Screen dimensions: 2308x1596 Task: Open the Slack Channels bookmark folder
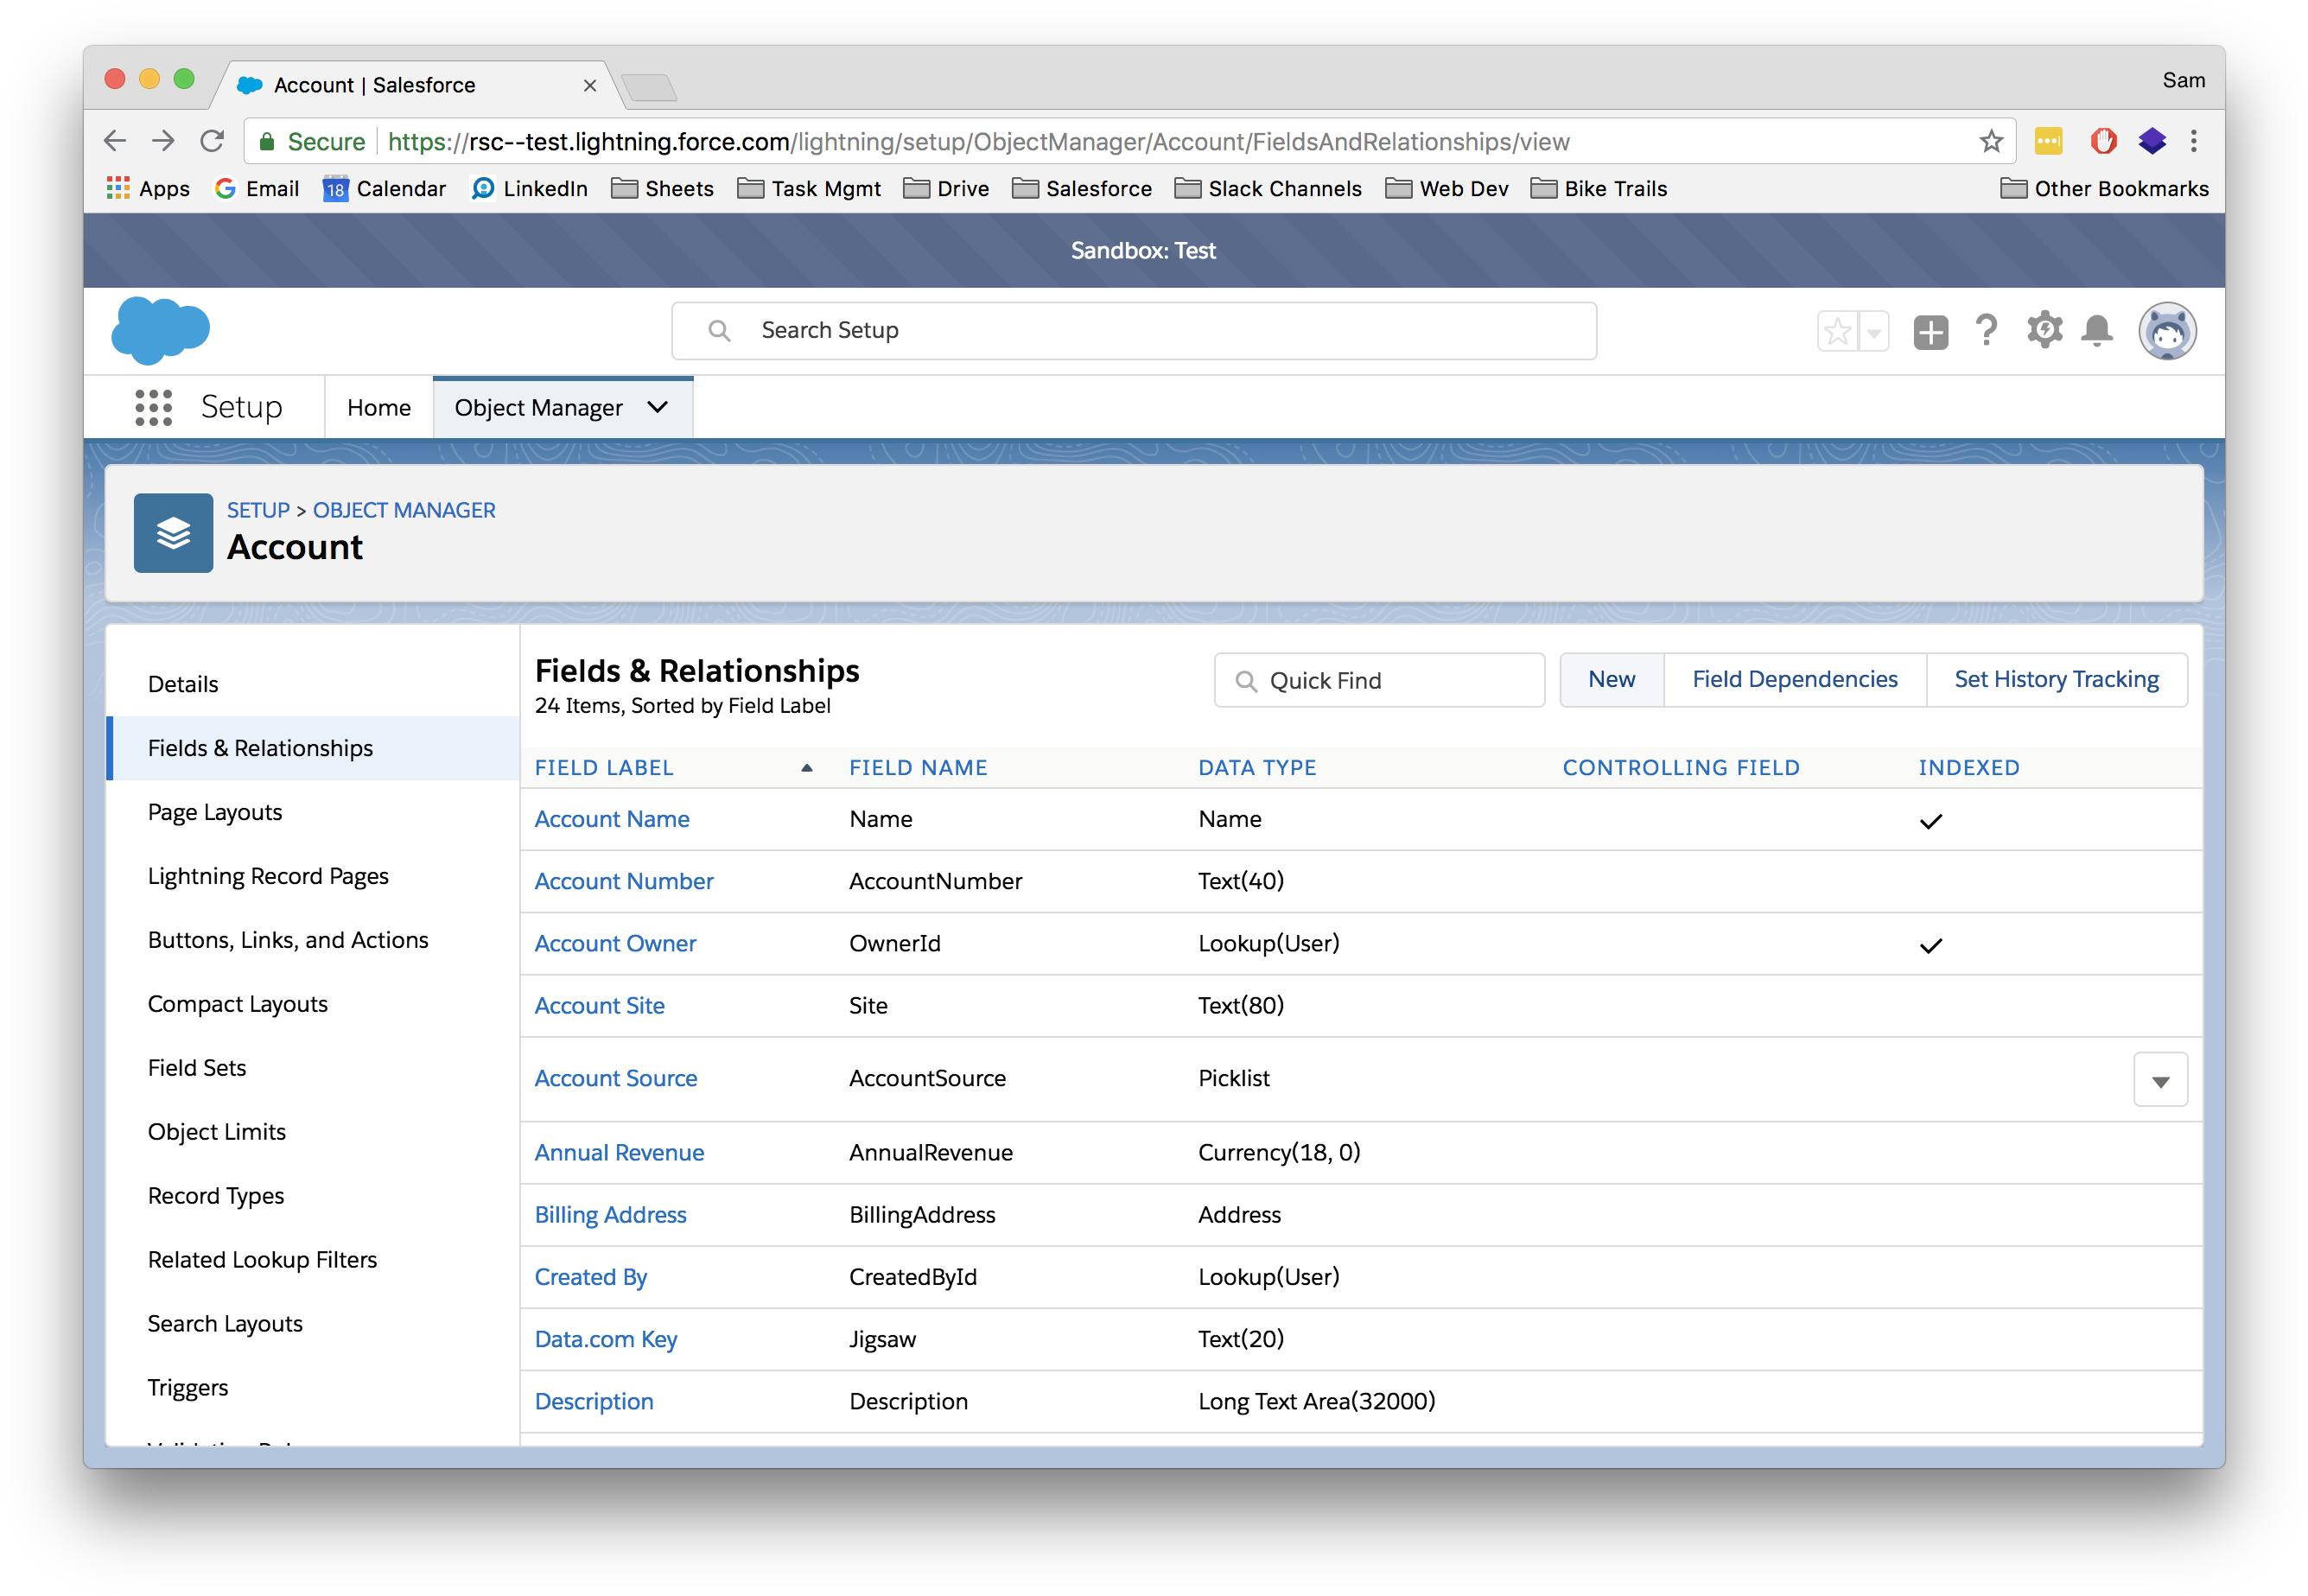[1268, 188]
